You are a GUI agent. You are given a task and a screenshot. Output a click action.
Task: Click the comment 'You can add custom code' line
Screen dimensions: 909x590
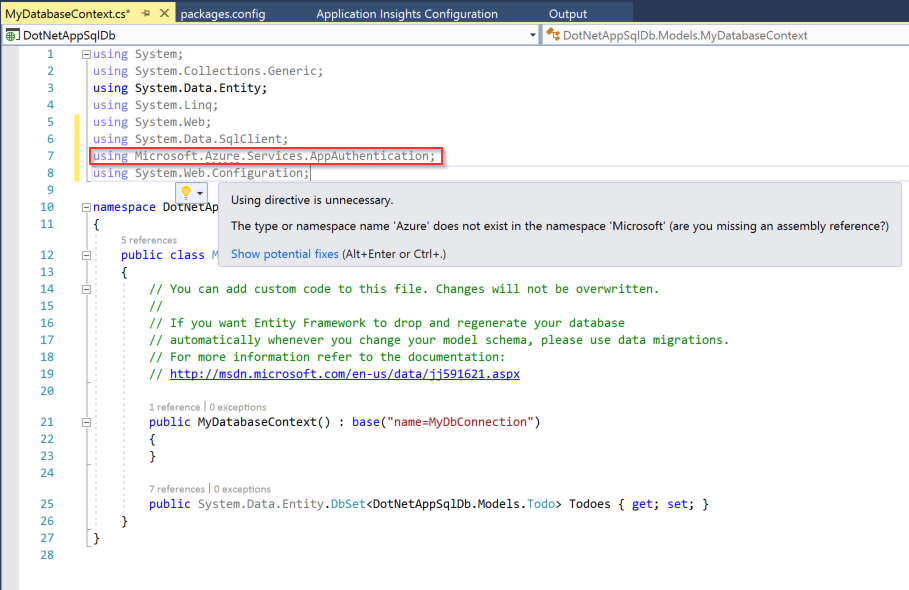(404, 289)
